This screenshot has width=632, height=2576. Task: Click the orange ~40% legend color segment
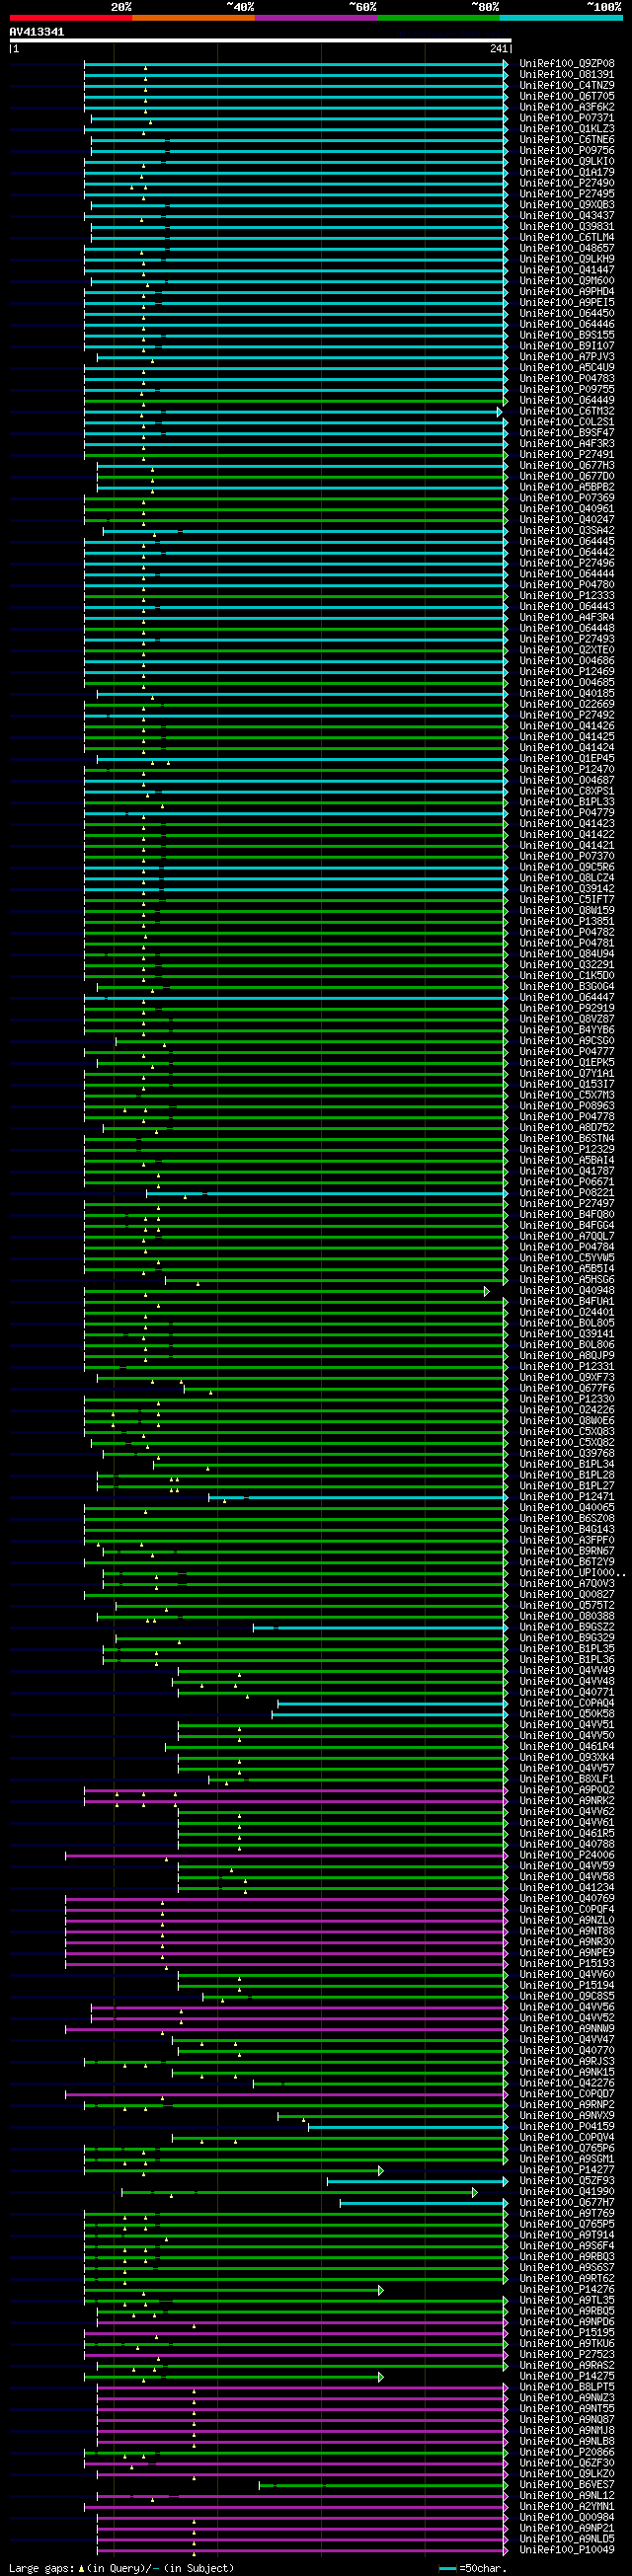193,18
